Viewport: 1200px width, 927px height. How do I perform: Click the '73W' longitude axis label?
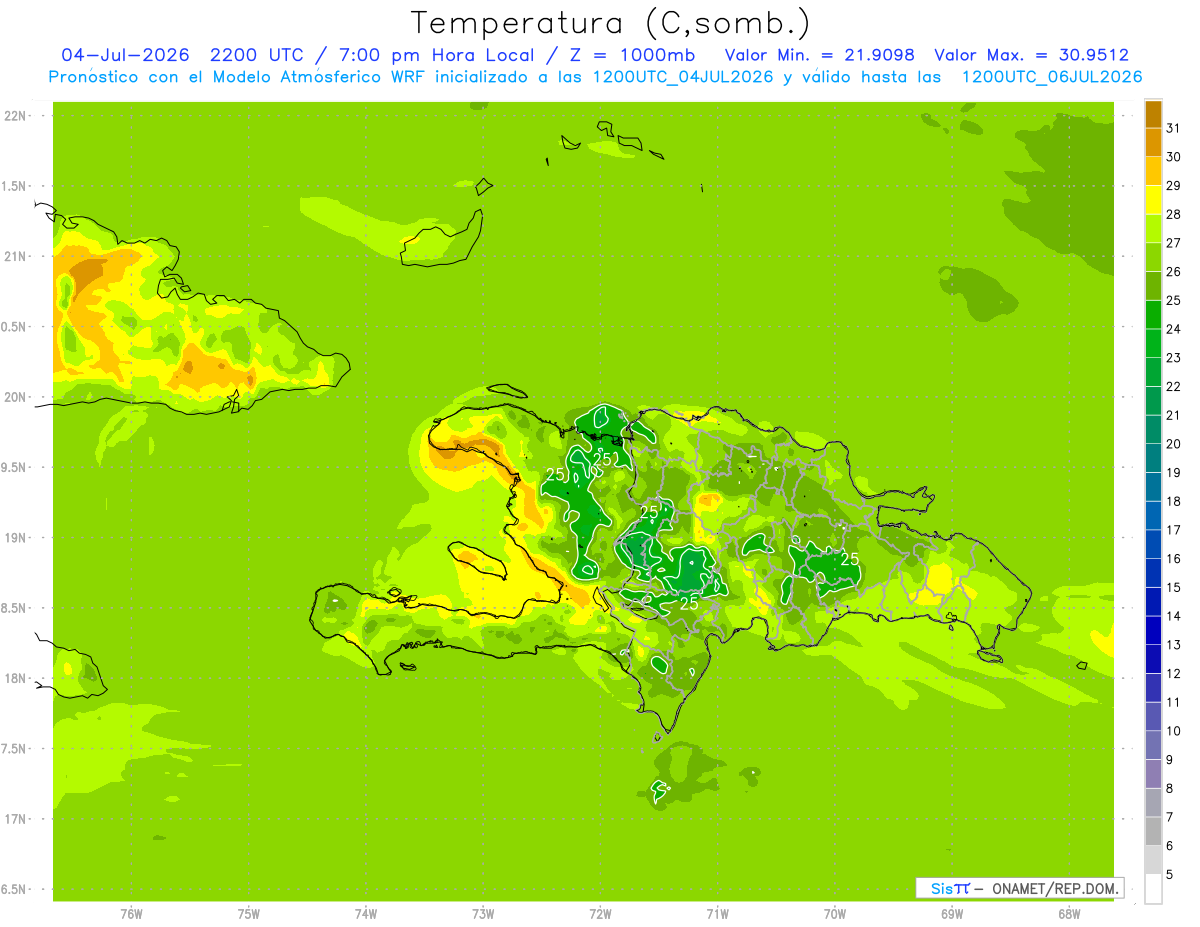(483, 914)
